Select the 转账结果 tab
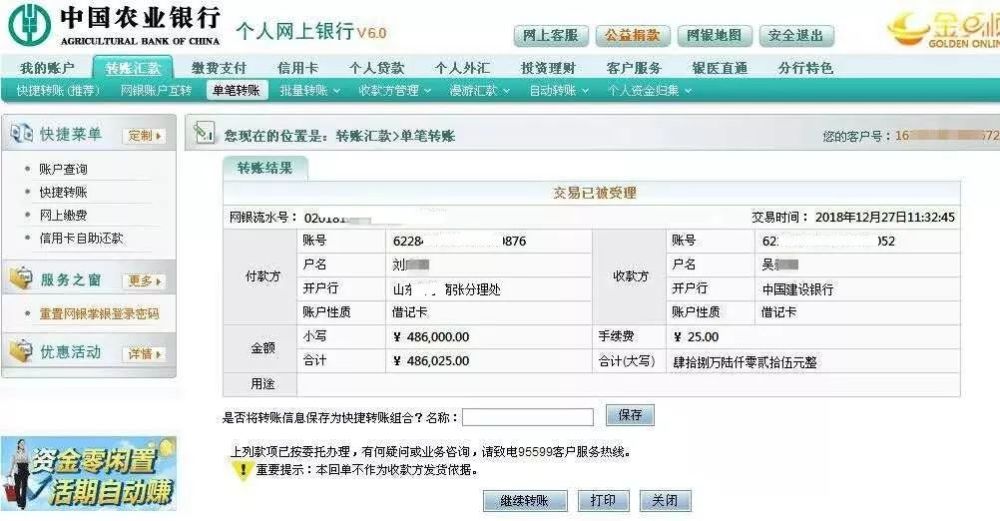1000x521 pixels. pos(265,168)
